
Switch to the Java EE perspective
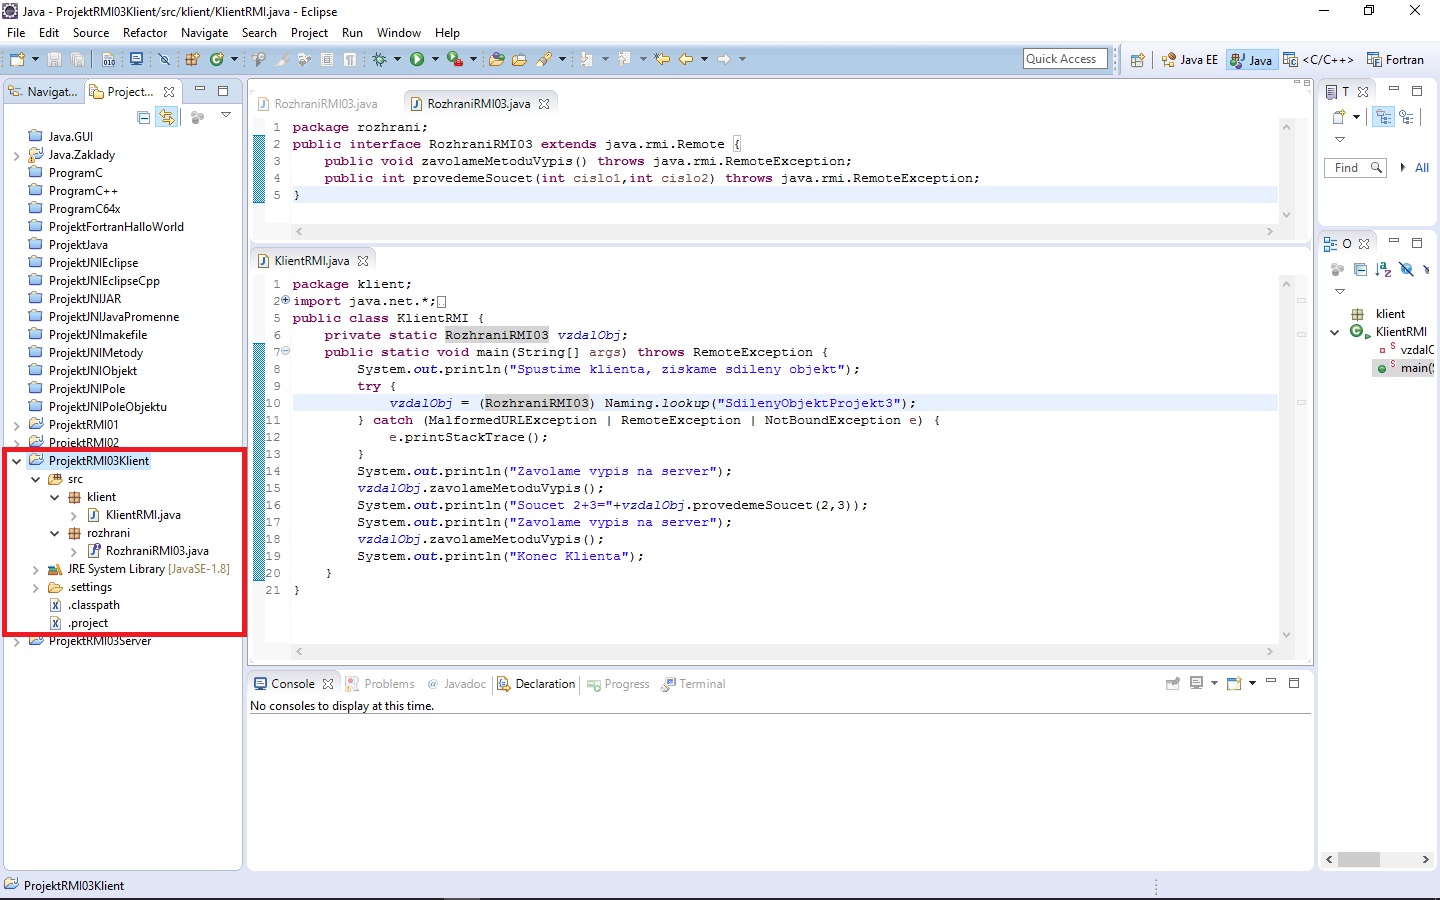coord(1189,59)
